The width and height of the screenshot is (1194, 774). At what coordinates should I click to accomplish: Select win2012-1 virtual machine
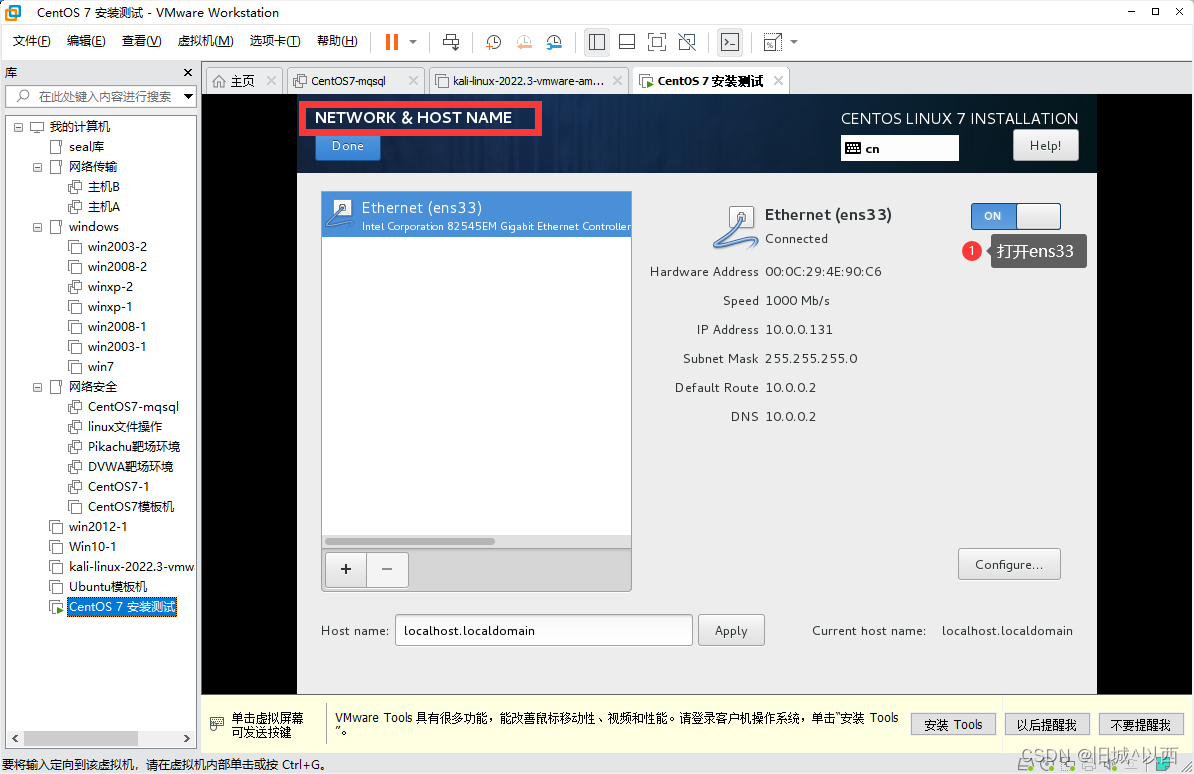click(97, 527)
